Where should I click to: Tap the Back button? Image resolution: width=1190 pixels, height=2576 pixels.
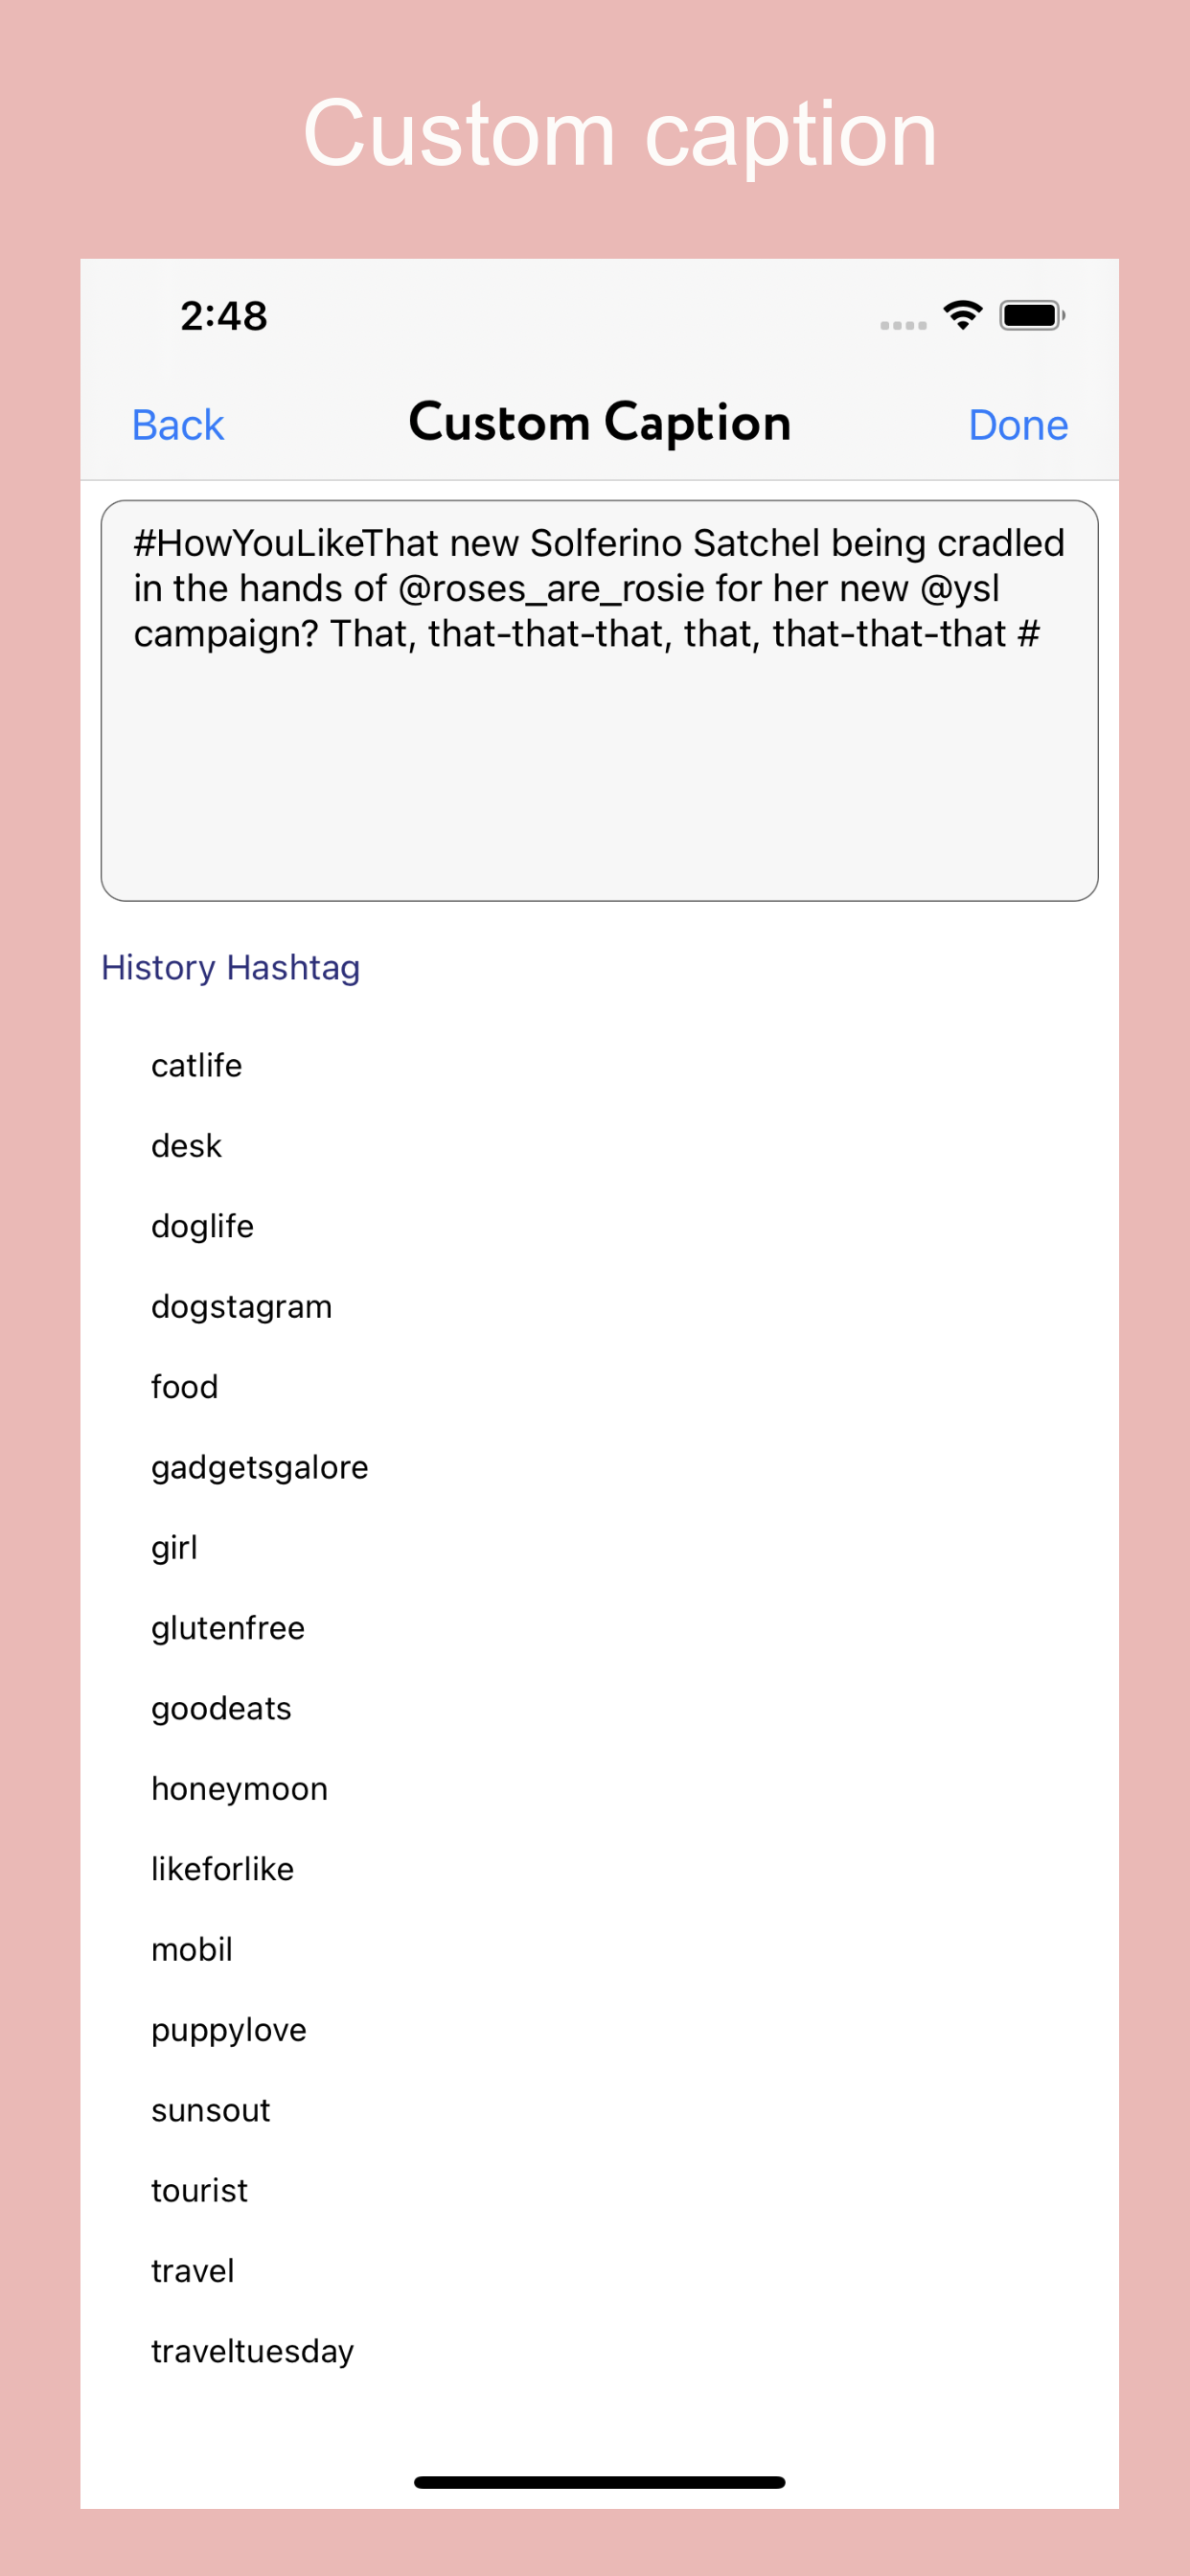click(177, 425)
